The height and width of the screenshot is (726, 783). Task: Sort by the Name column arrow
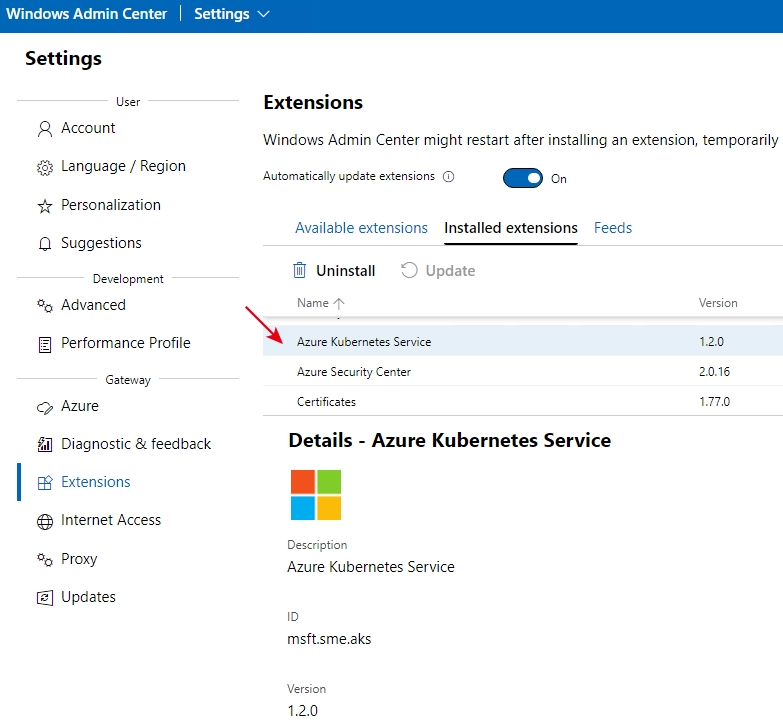tap(339, 303)
